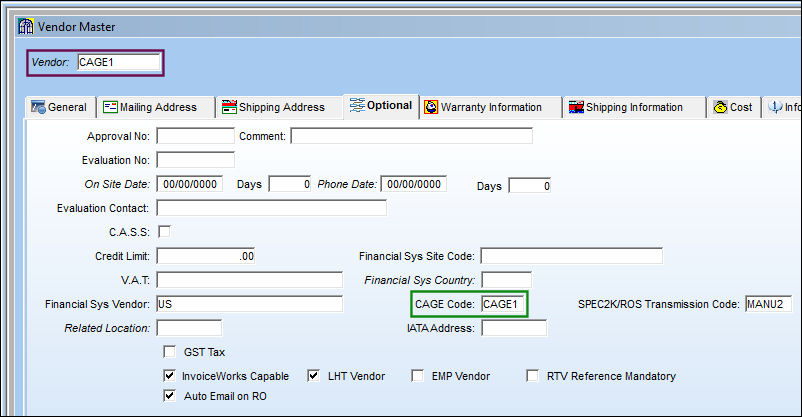Screen dimensions: 802x417
Task: Select the Optional tab
Action: point(381,106)
